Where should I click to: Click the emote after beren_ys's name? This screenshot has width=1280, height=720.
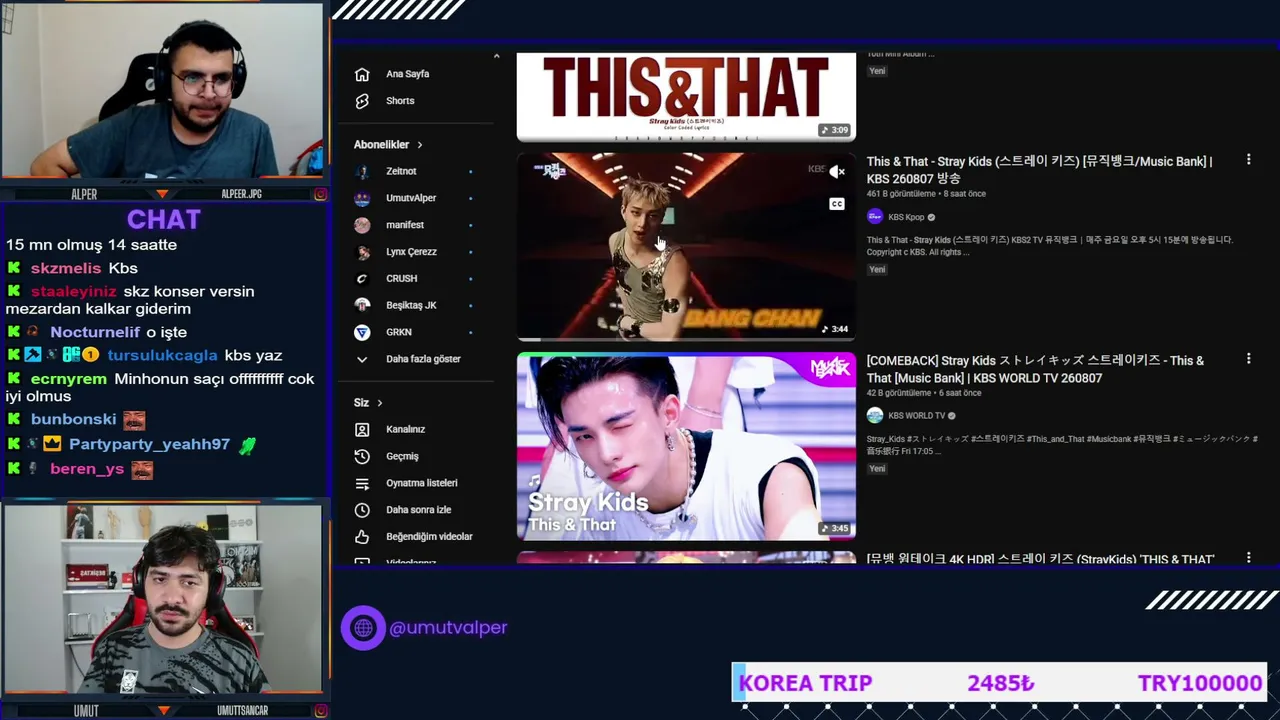[142, 469]
